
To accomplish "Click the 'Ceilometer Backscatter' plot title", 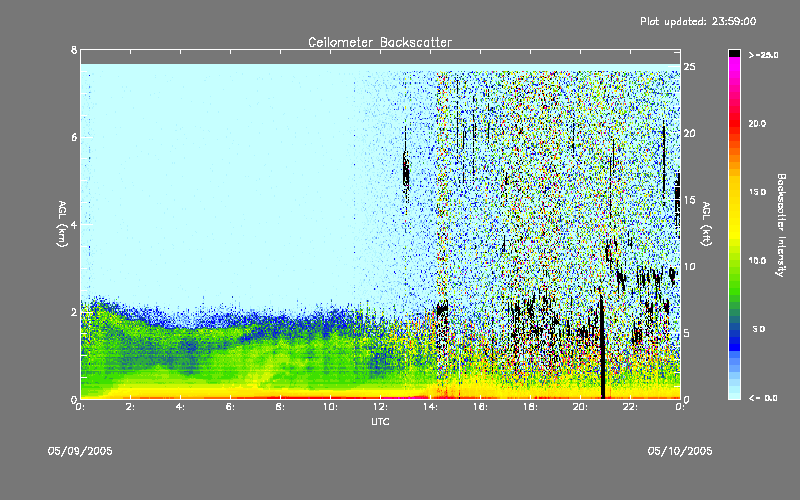I will [380, 42].
